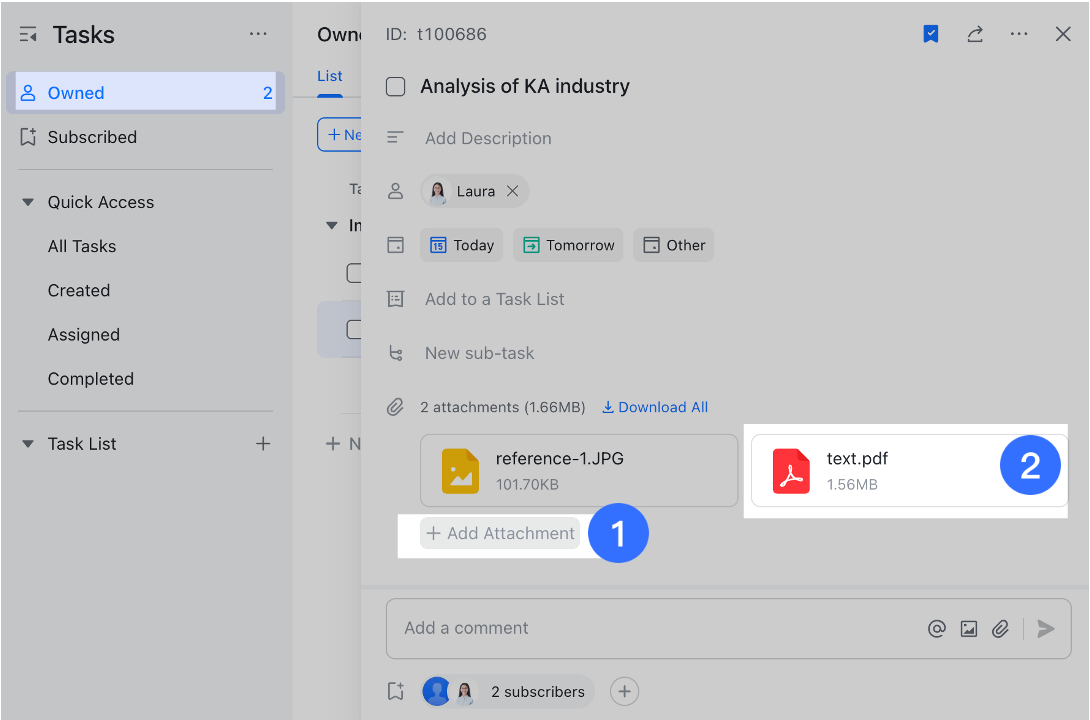Image resolution: width=1090 pixels, height=720 pixels.
Task: Click the send comment arrow icon
Action: coord(1045,628)
